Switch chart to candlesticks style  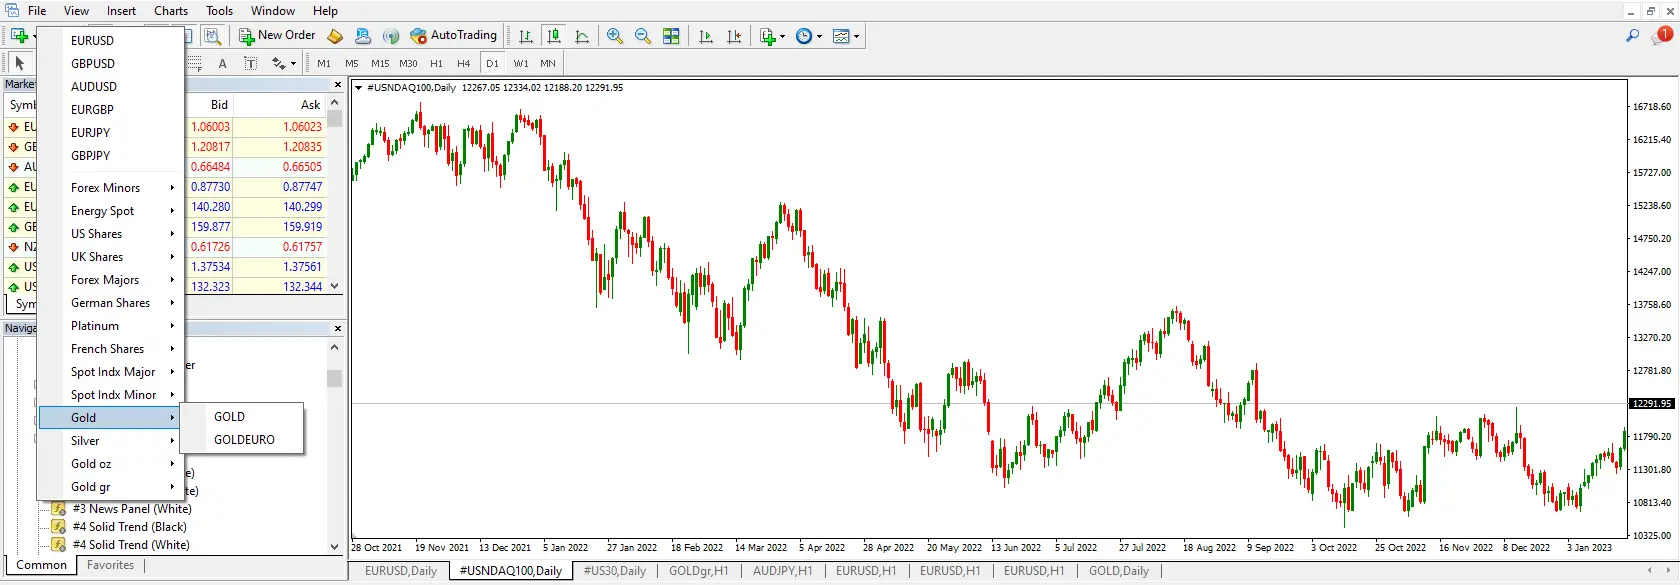pyautogui.click(x=554, y=36)
